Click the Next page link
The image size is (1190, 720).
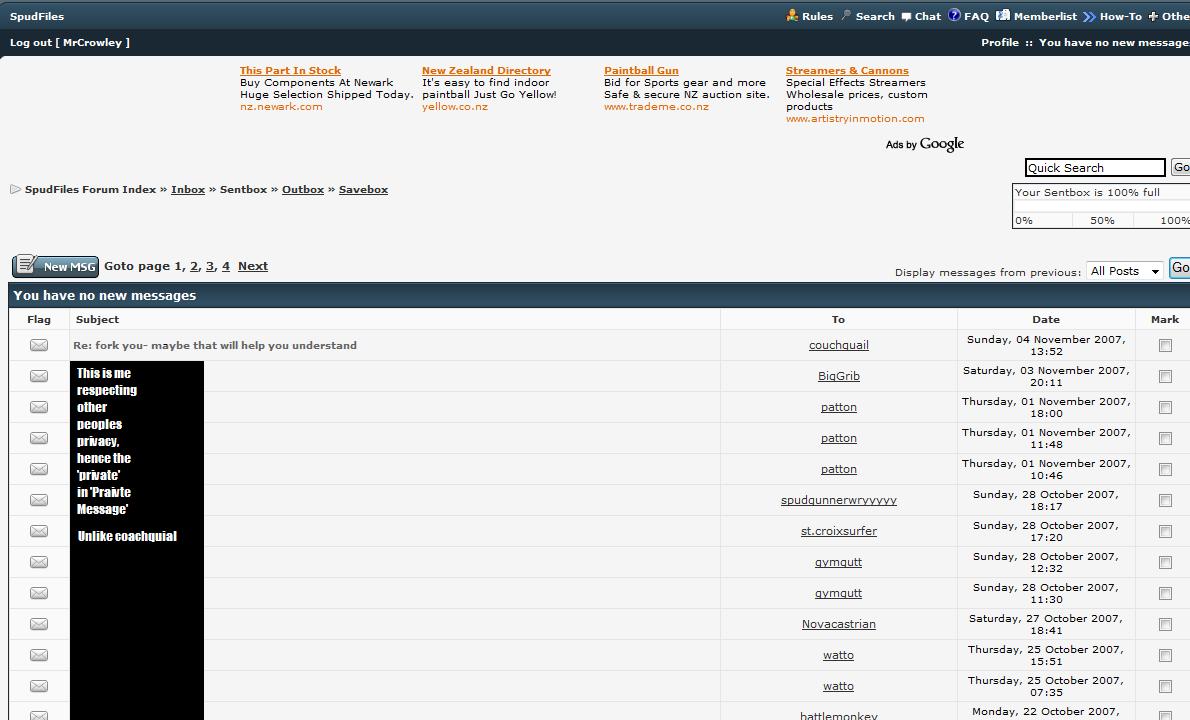coord(252,266)
